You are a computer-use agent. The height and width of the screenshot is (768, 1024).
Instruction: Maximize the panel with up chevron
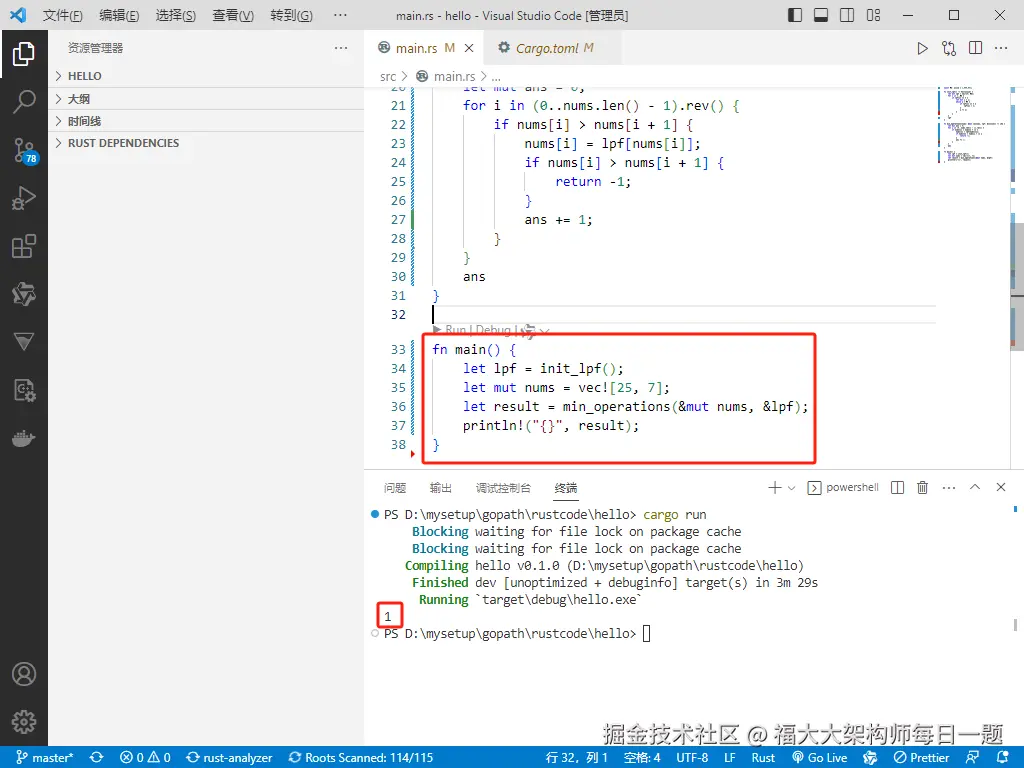[975, 487]
